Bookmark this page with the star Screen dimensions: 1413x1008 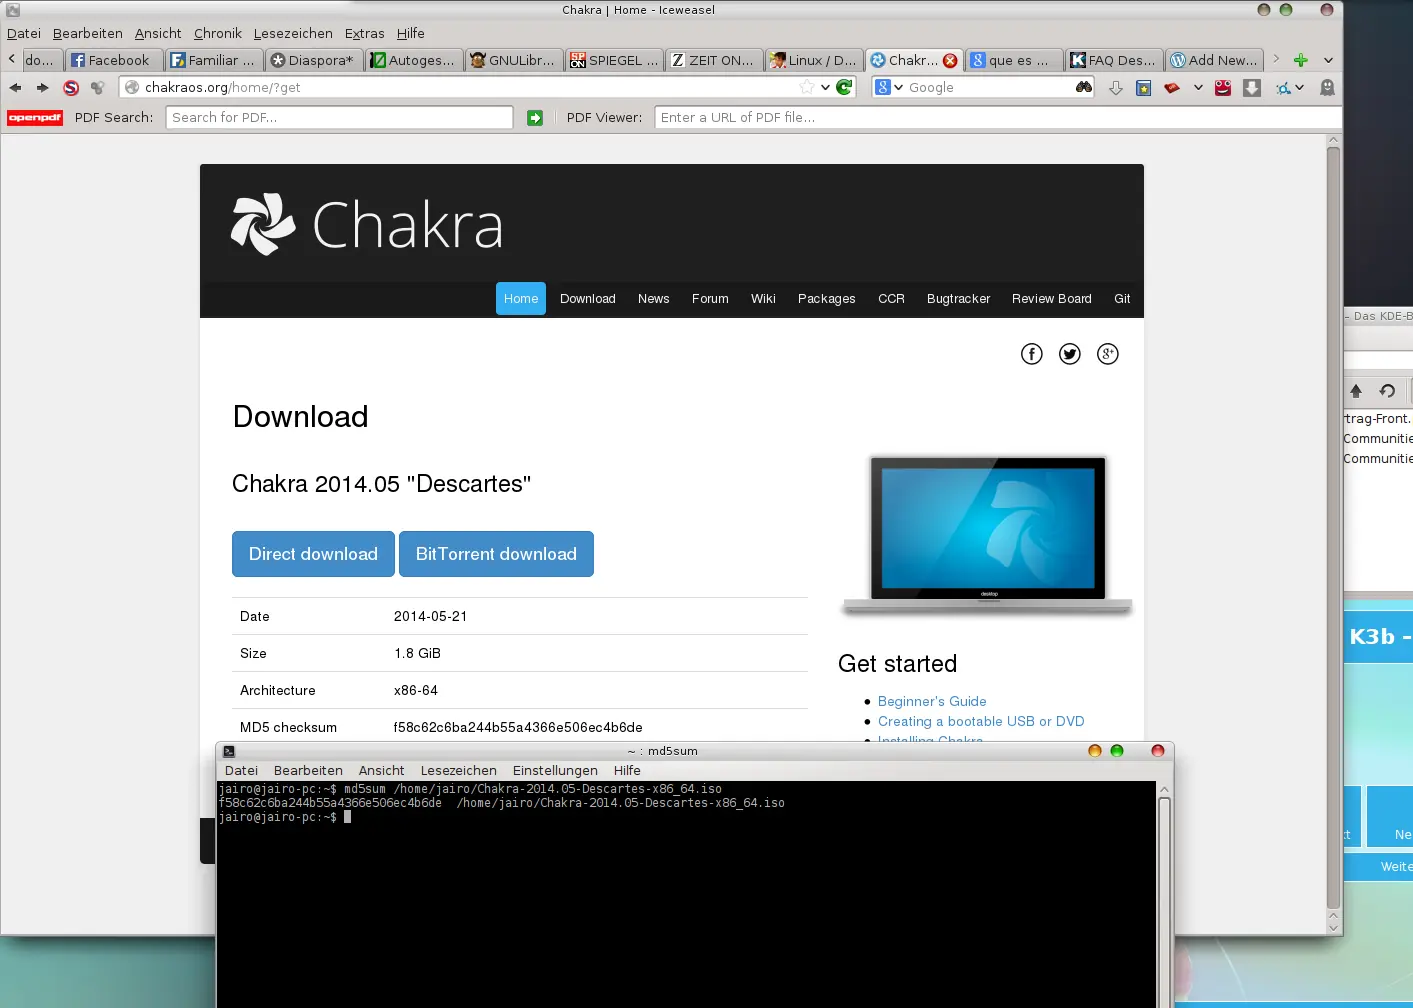(x=807, y=88)
